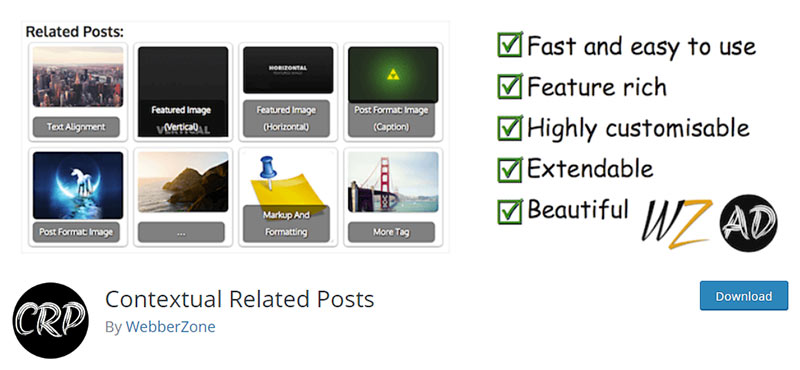Click the HORIZONTAL black banner thumbnail
Viewport: 800px width, 370px height.
288,70
